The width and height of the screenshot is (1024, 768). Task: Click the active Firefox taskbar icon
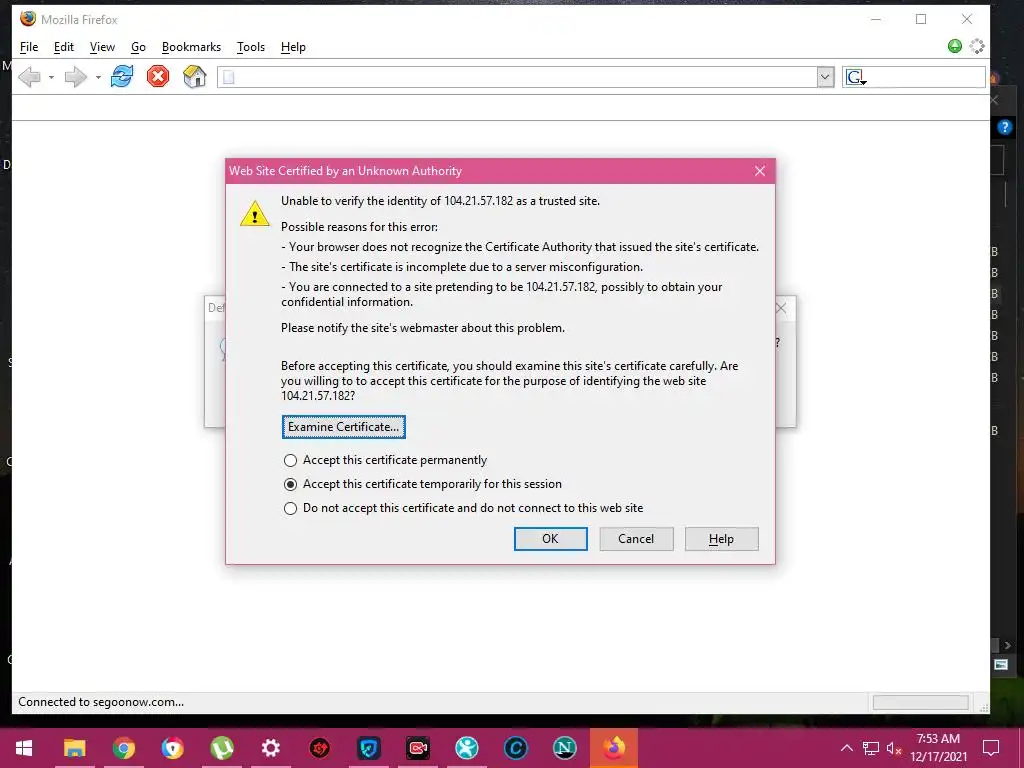point(614,748)
